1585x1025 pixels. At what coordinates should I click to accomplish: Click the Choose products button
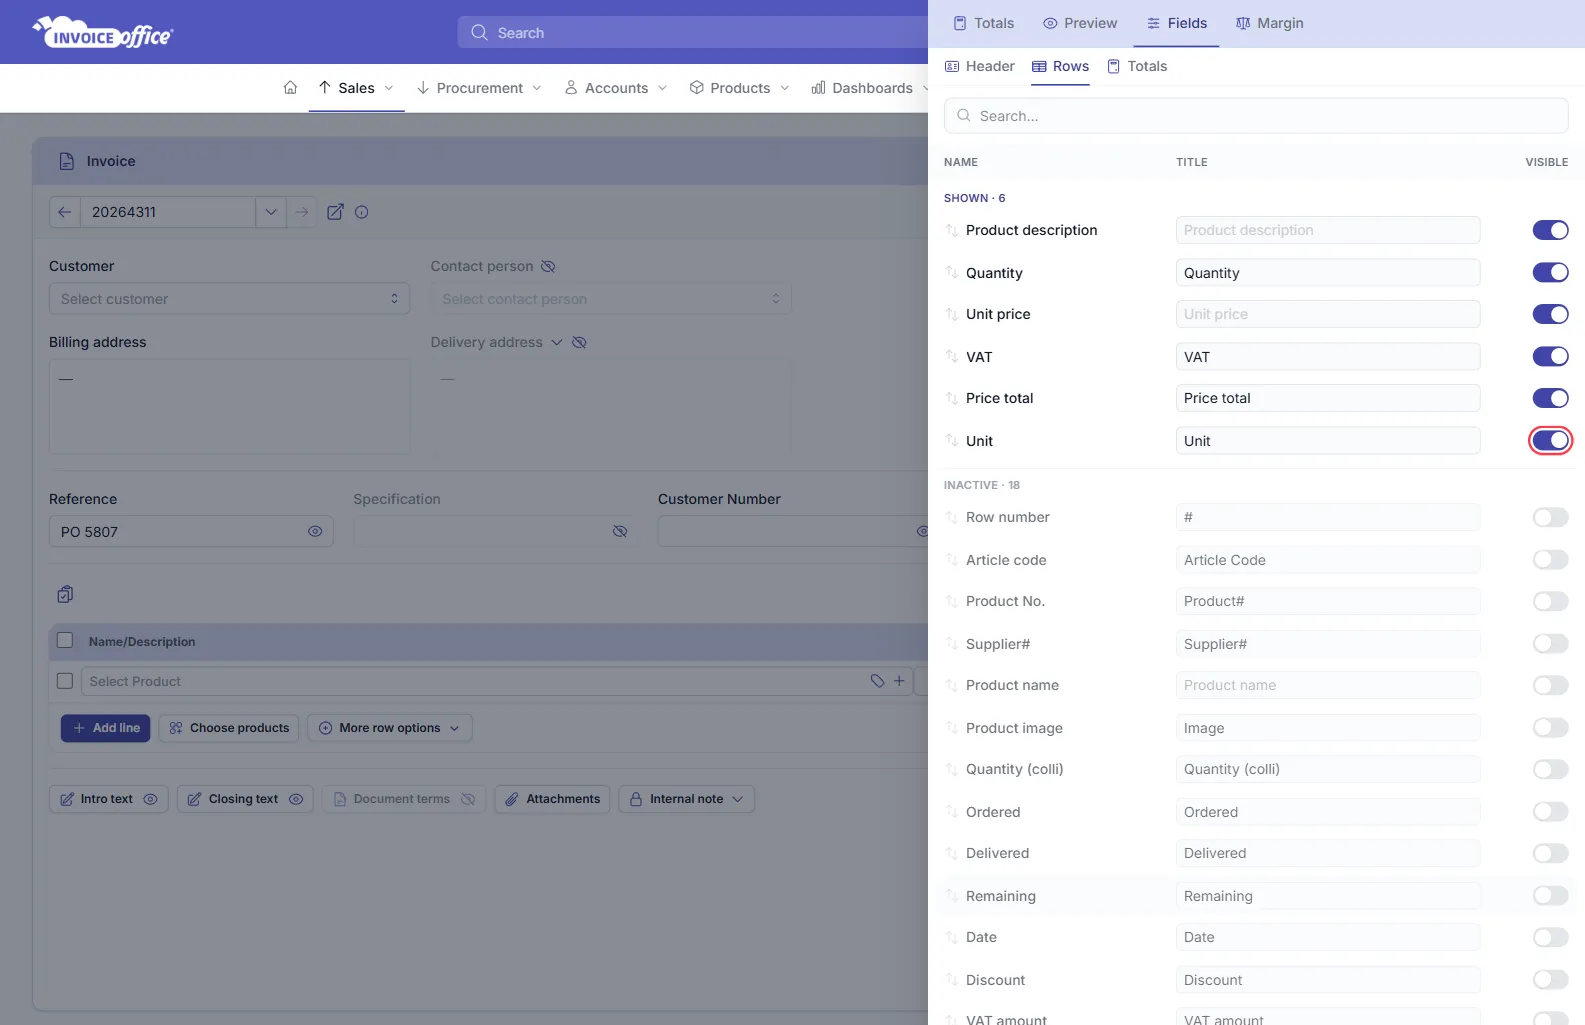point(229,728)
